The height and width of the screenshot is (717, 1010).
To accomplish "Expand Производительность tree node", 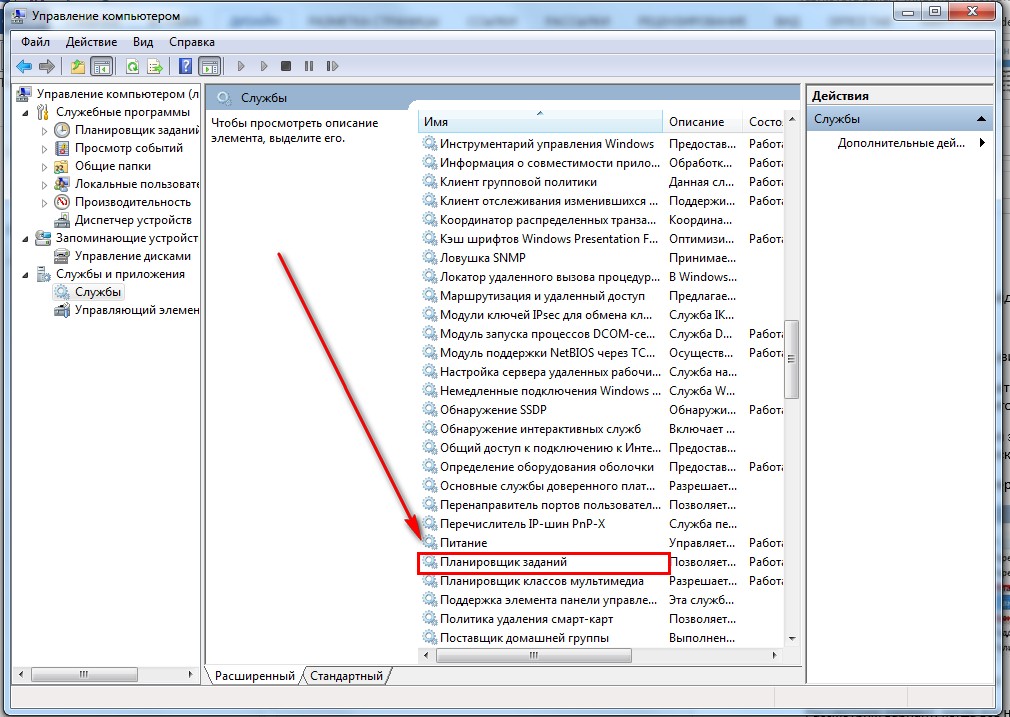I will (44, 203).
